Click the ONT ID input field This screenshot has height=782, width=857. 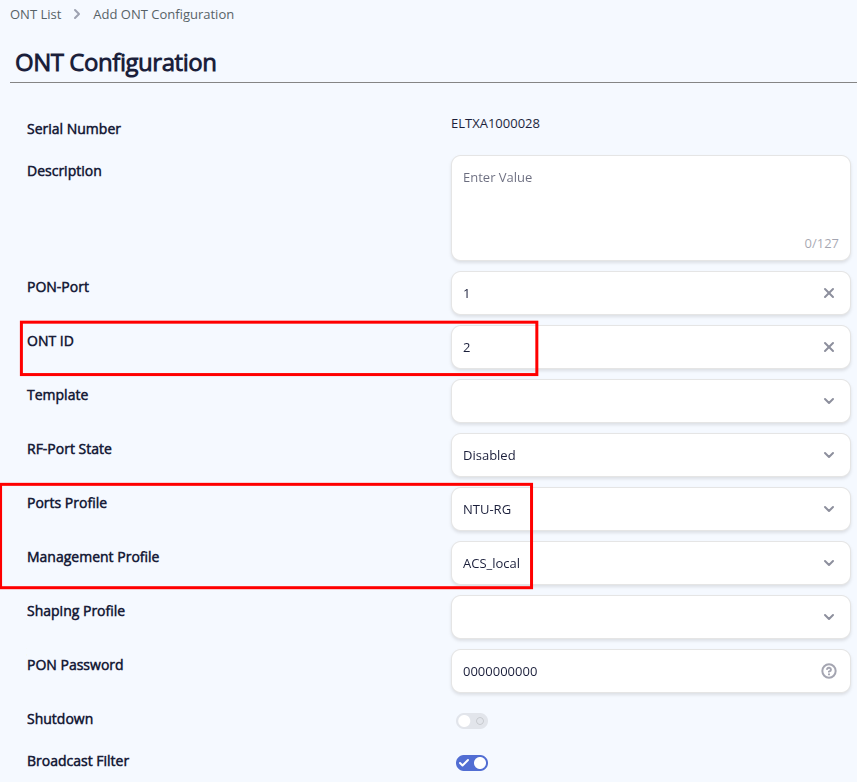pyautogui.click(x=630, y=347)
